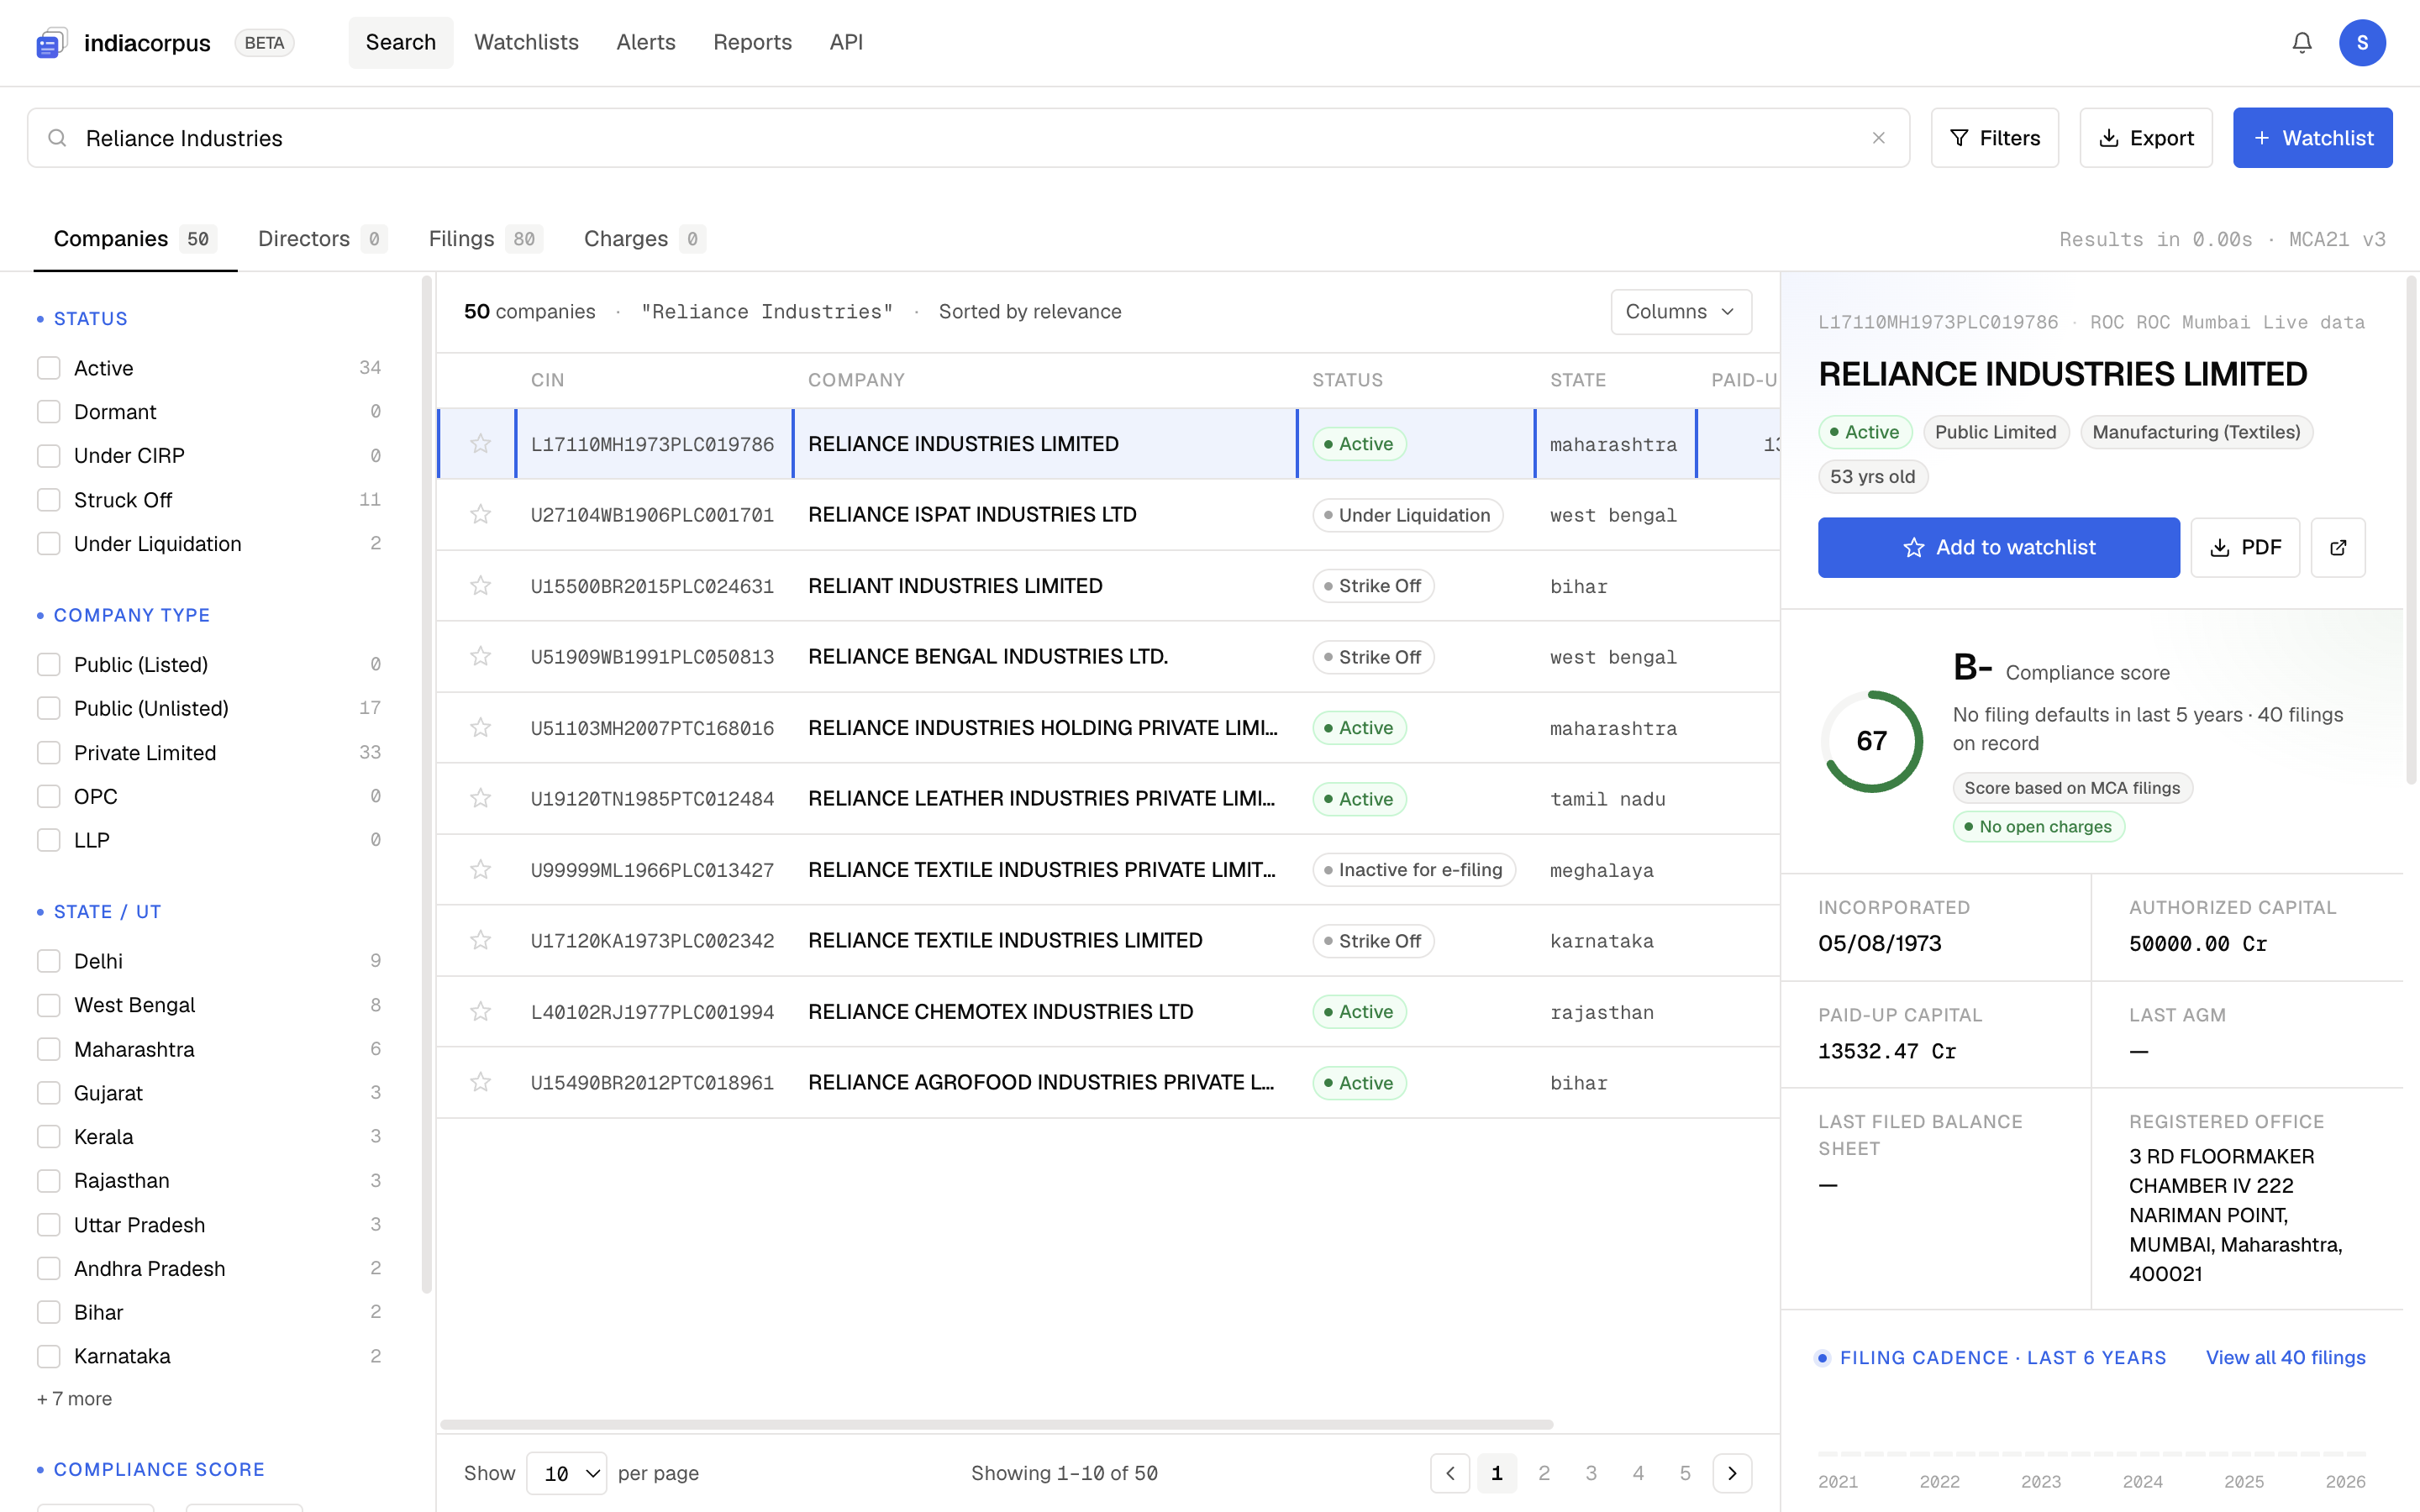Export the search results
This screenshot has width=2420, height=1512.
pyautogui.click(x=2146, y=138)
